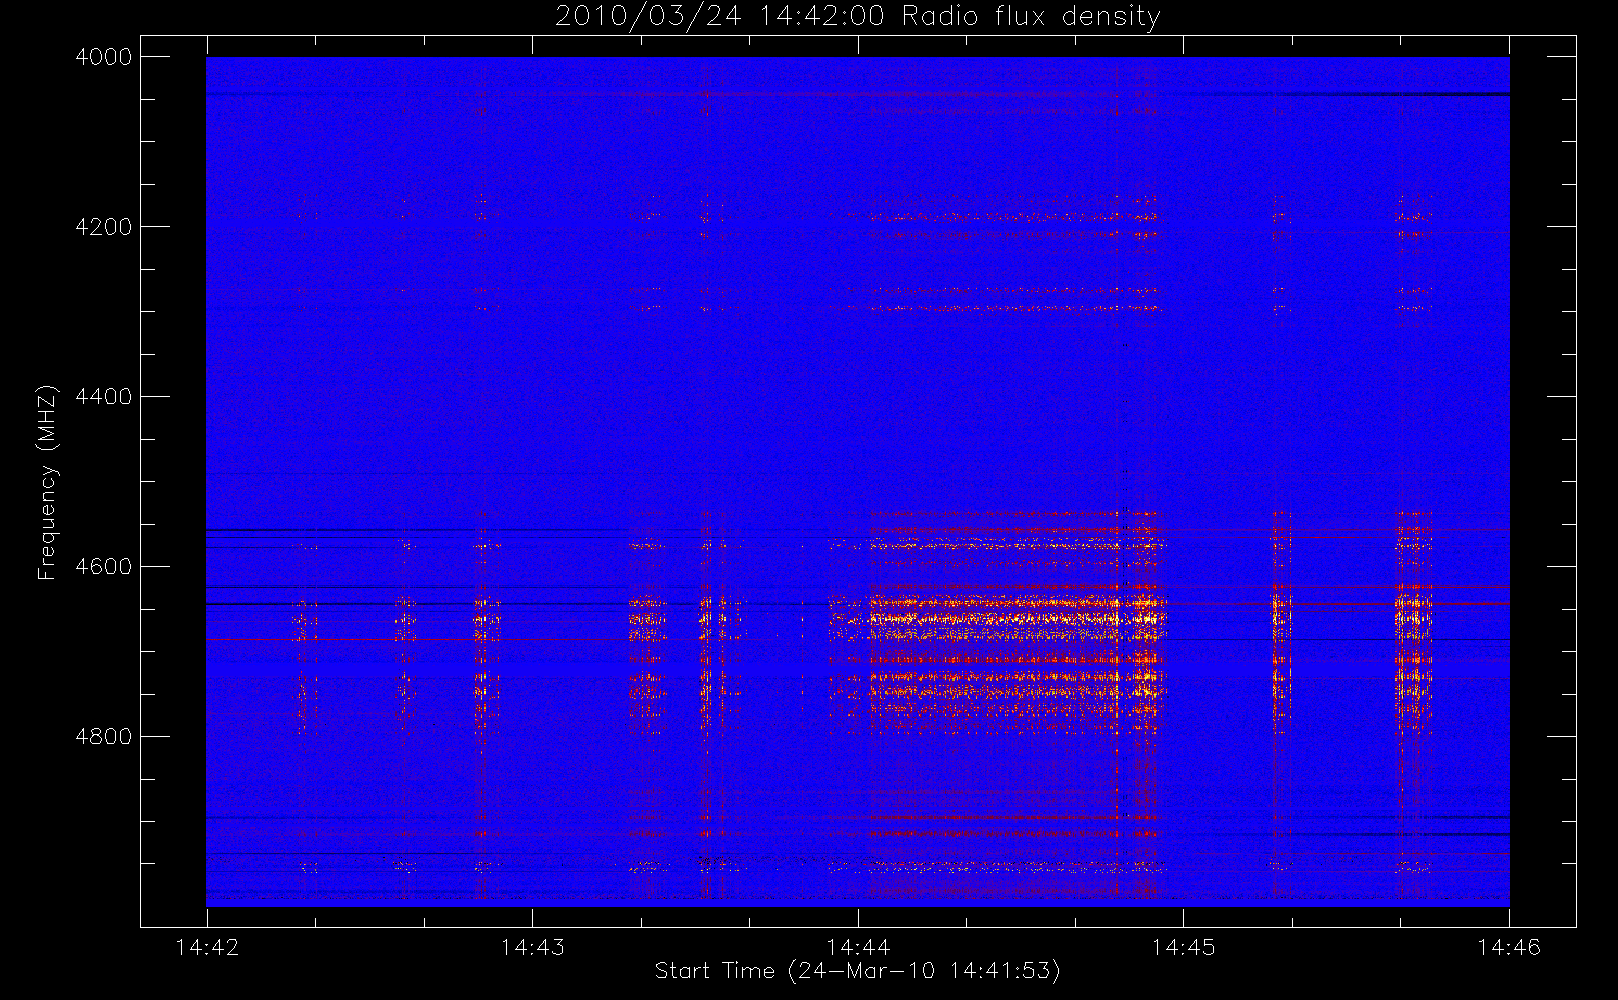This screenshot has height=1000, width=1618.
Task: Select the 4200 frequency tick label
Action: [104, 227]
